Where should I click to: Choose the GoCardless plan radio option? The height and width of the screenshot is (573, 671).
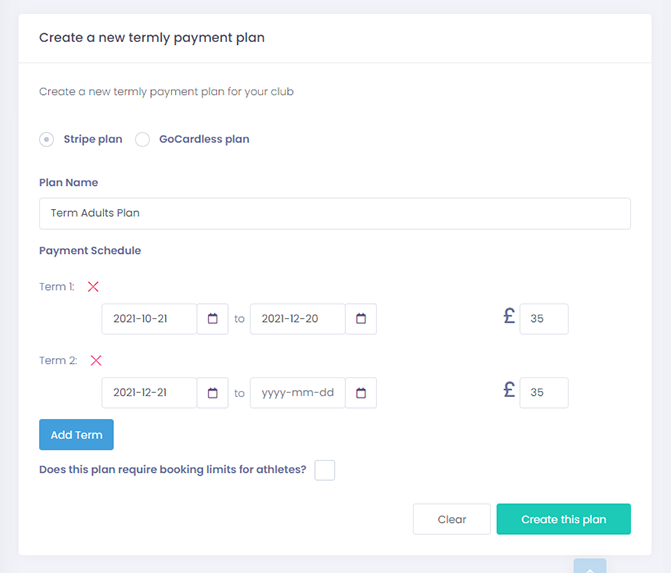pyautogui.click(x=142, y=140)
